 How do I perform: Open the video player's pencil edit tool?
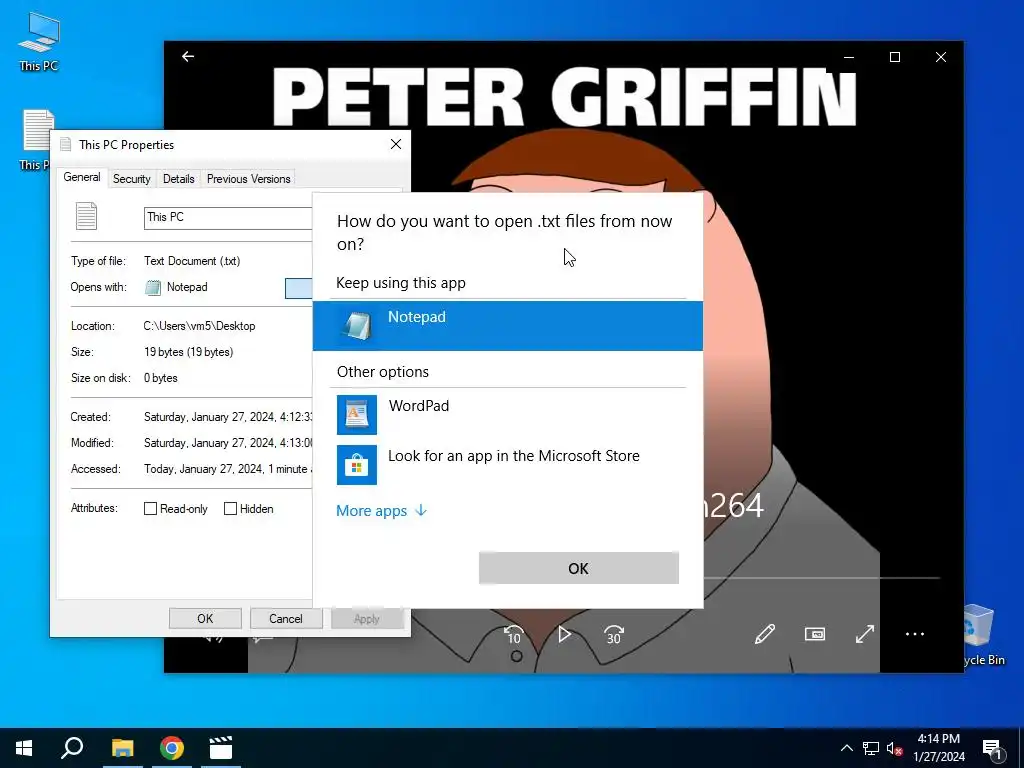click(765, 634)
